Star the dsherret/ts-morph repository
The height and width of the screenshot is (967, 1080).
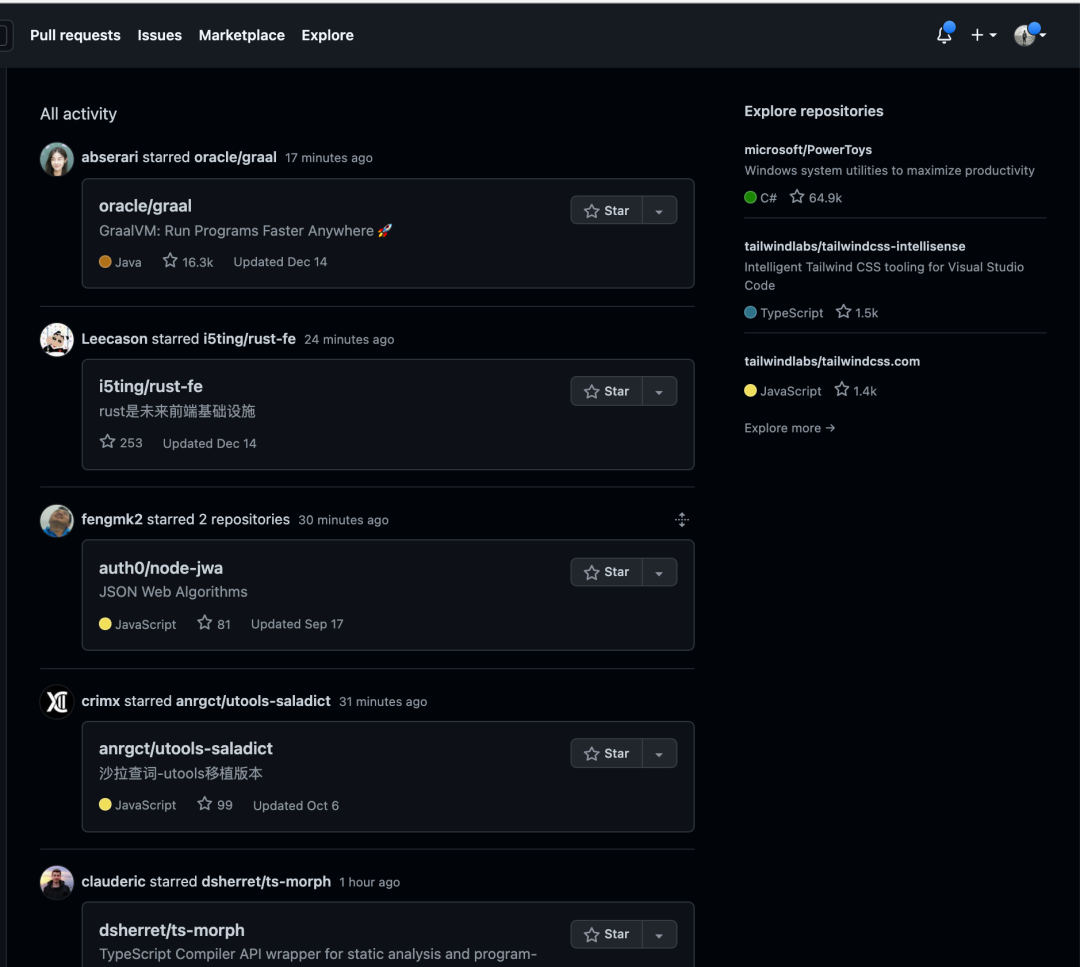[x=606, y=934]
